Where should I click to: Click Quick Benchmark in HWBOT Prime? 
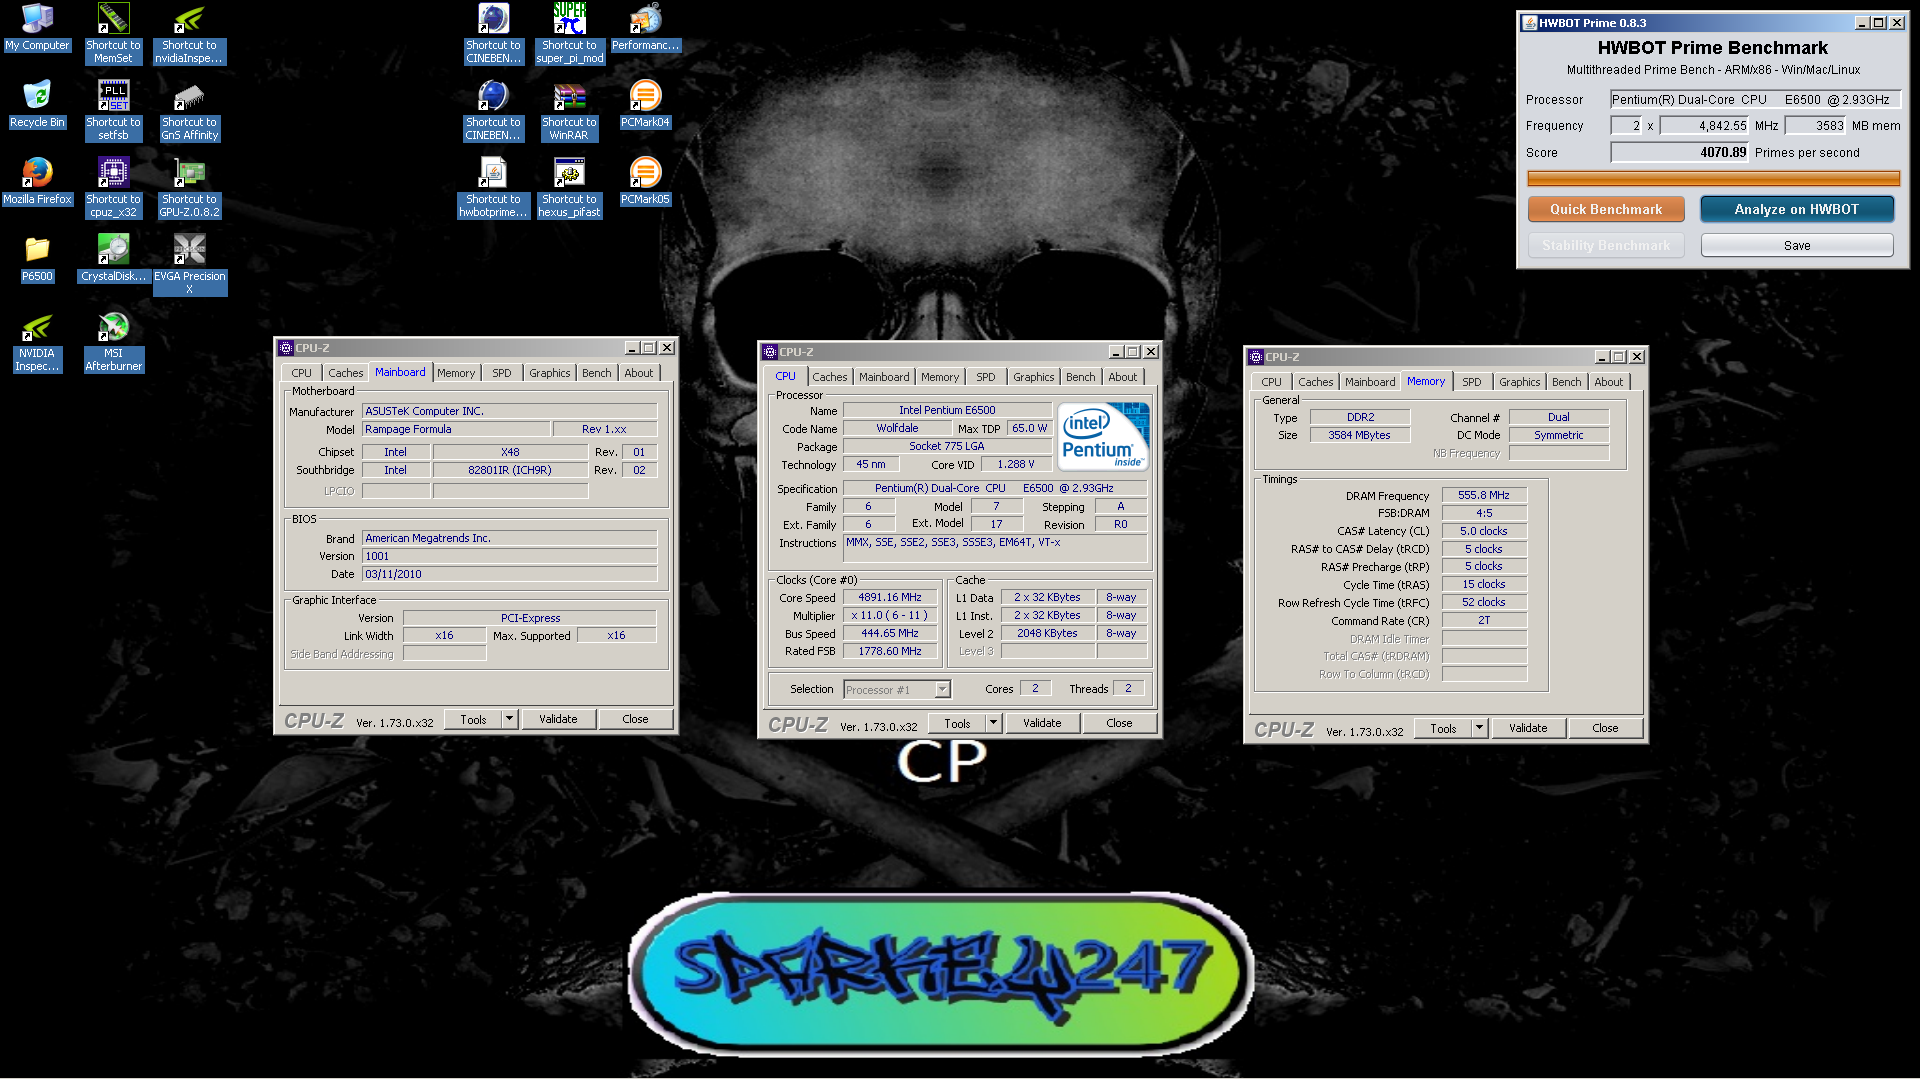click(1606, 209)
